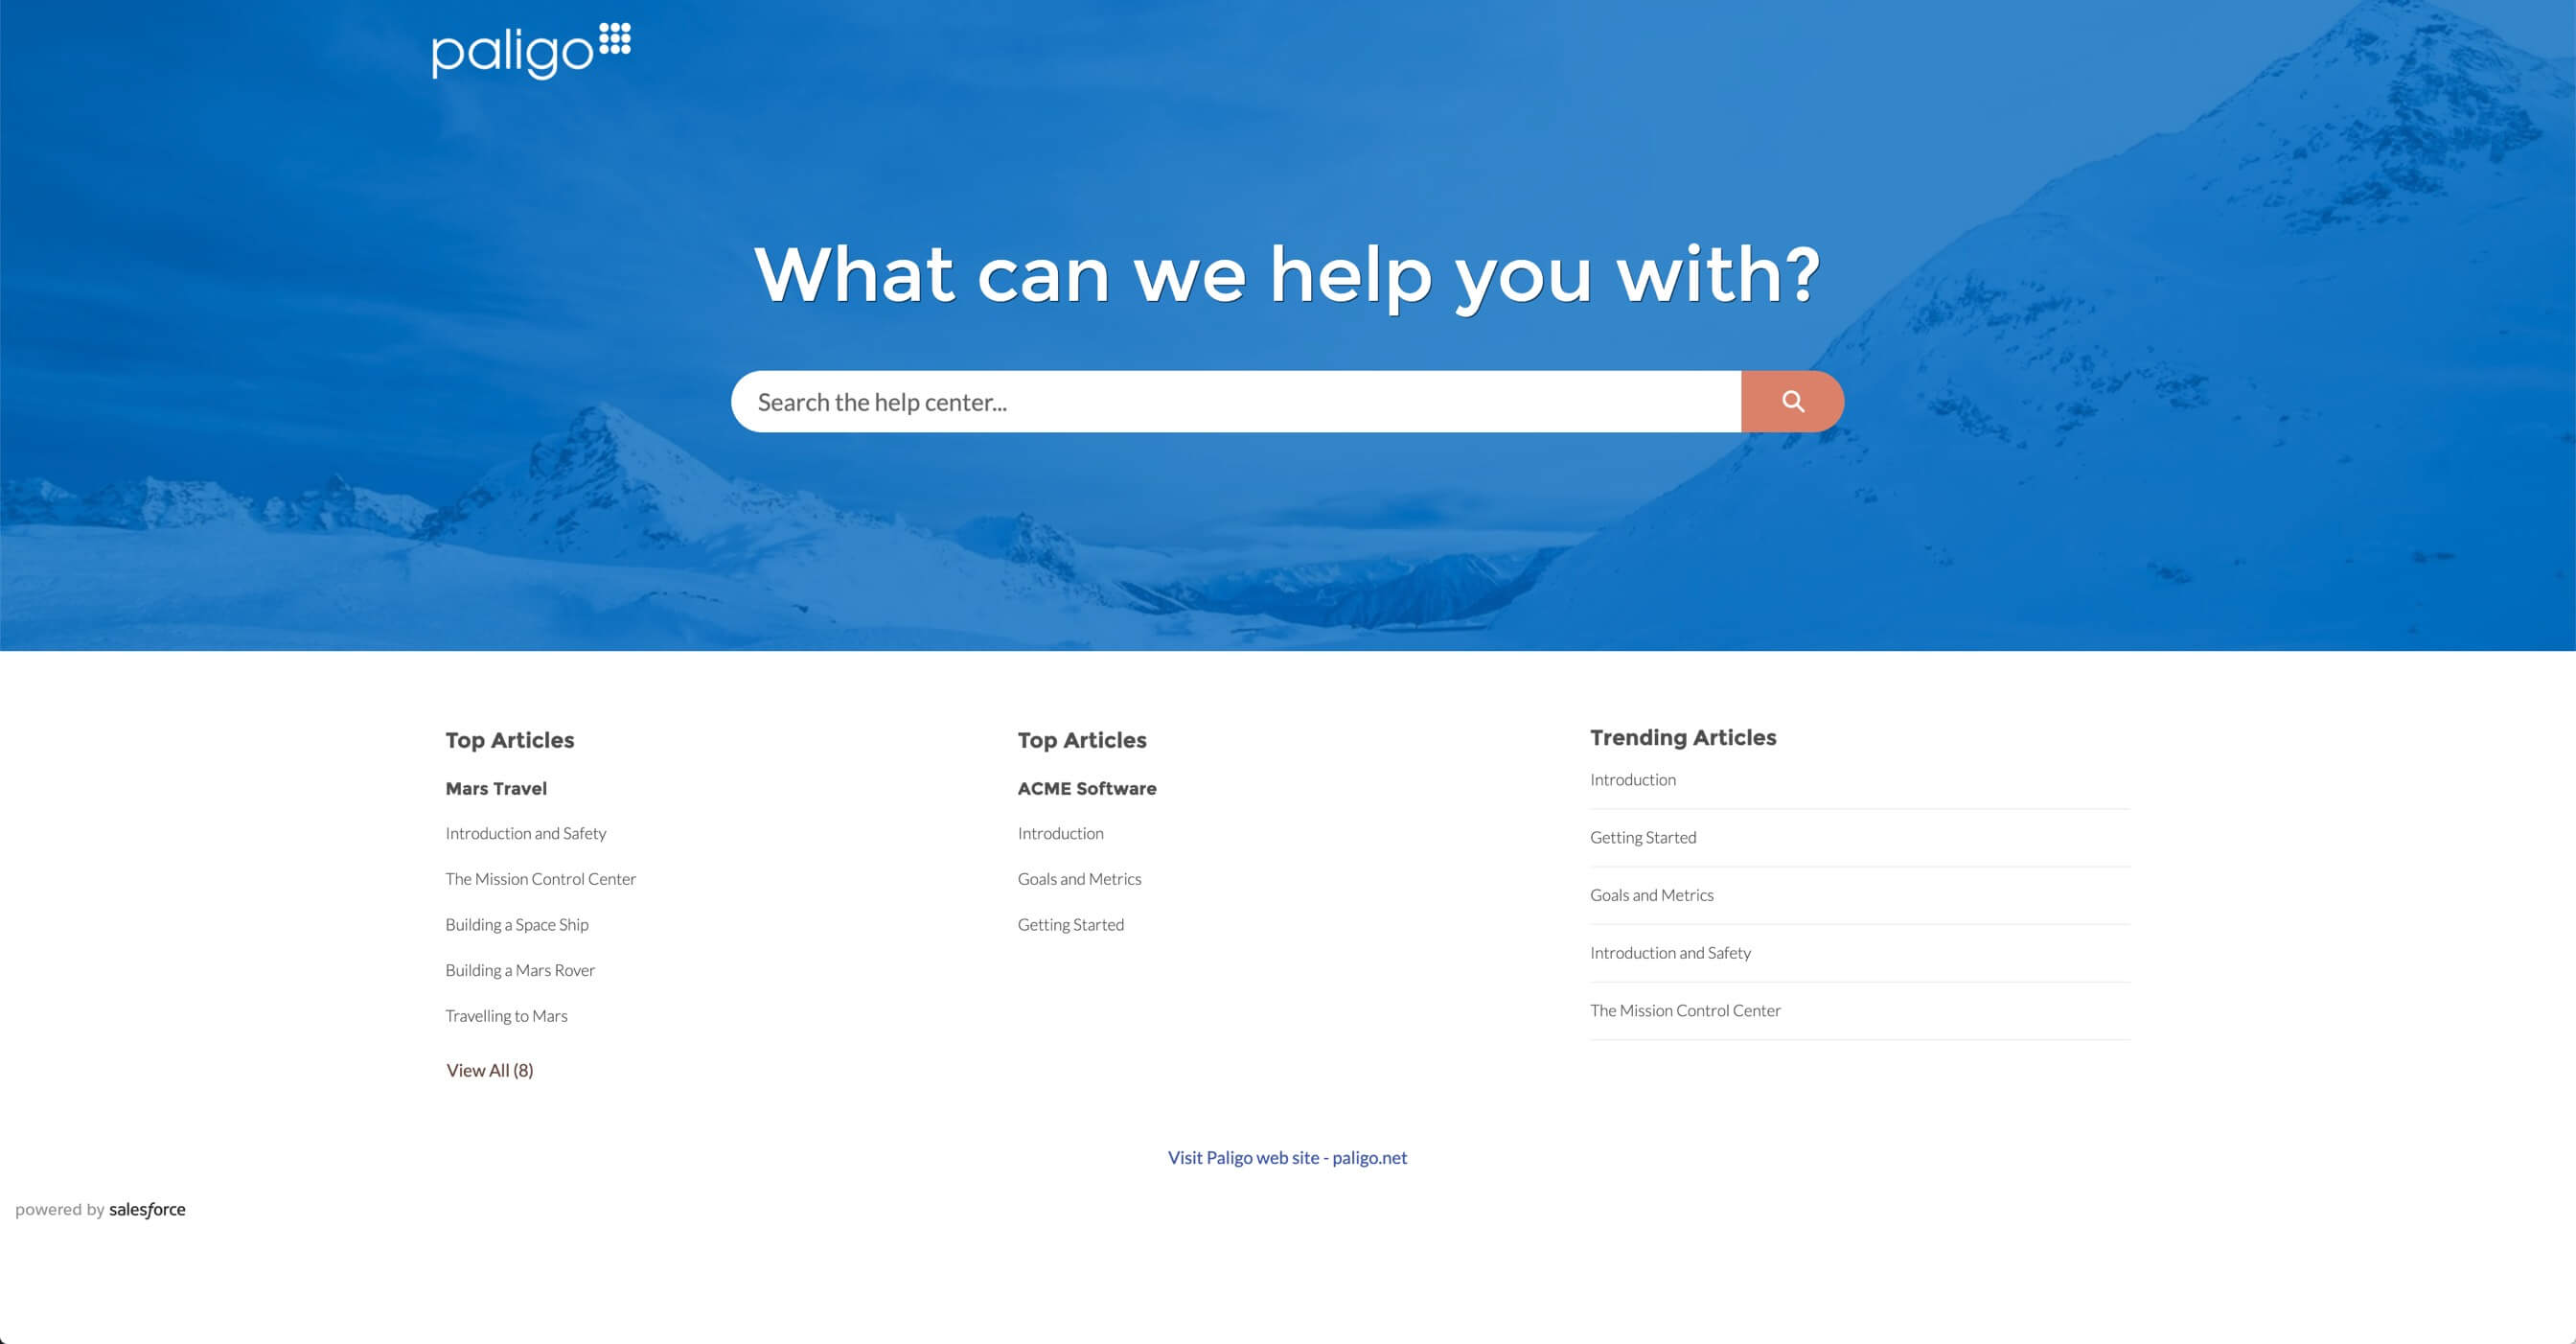Open Introduction and Safety article

pyautogui.click(x=526, y=833)
